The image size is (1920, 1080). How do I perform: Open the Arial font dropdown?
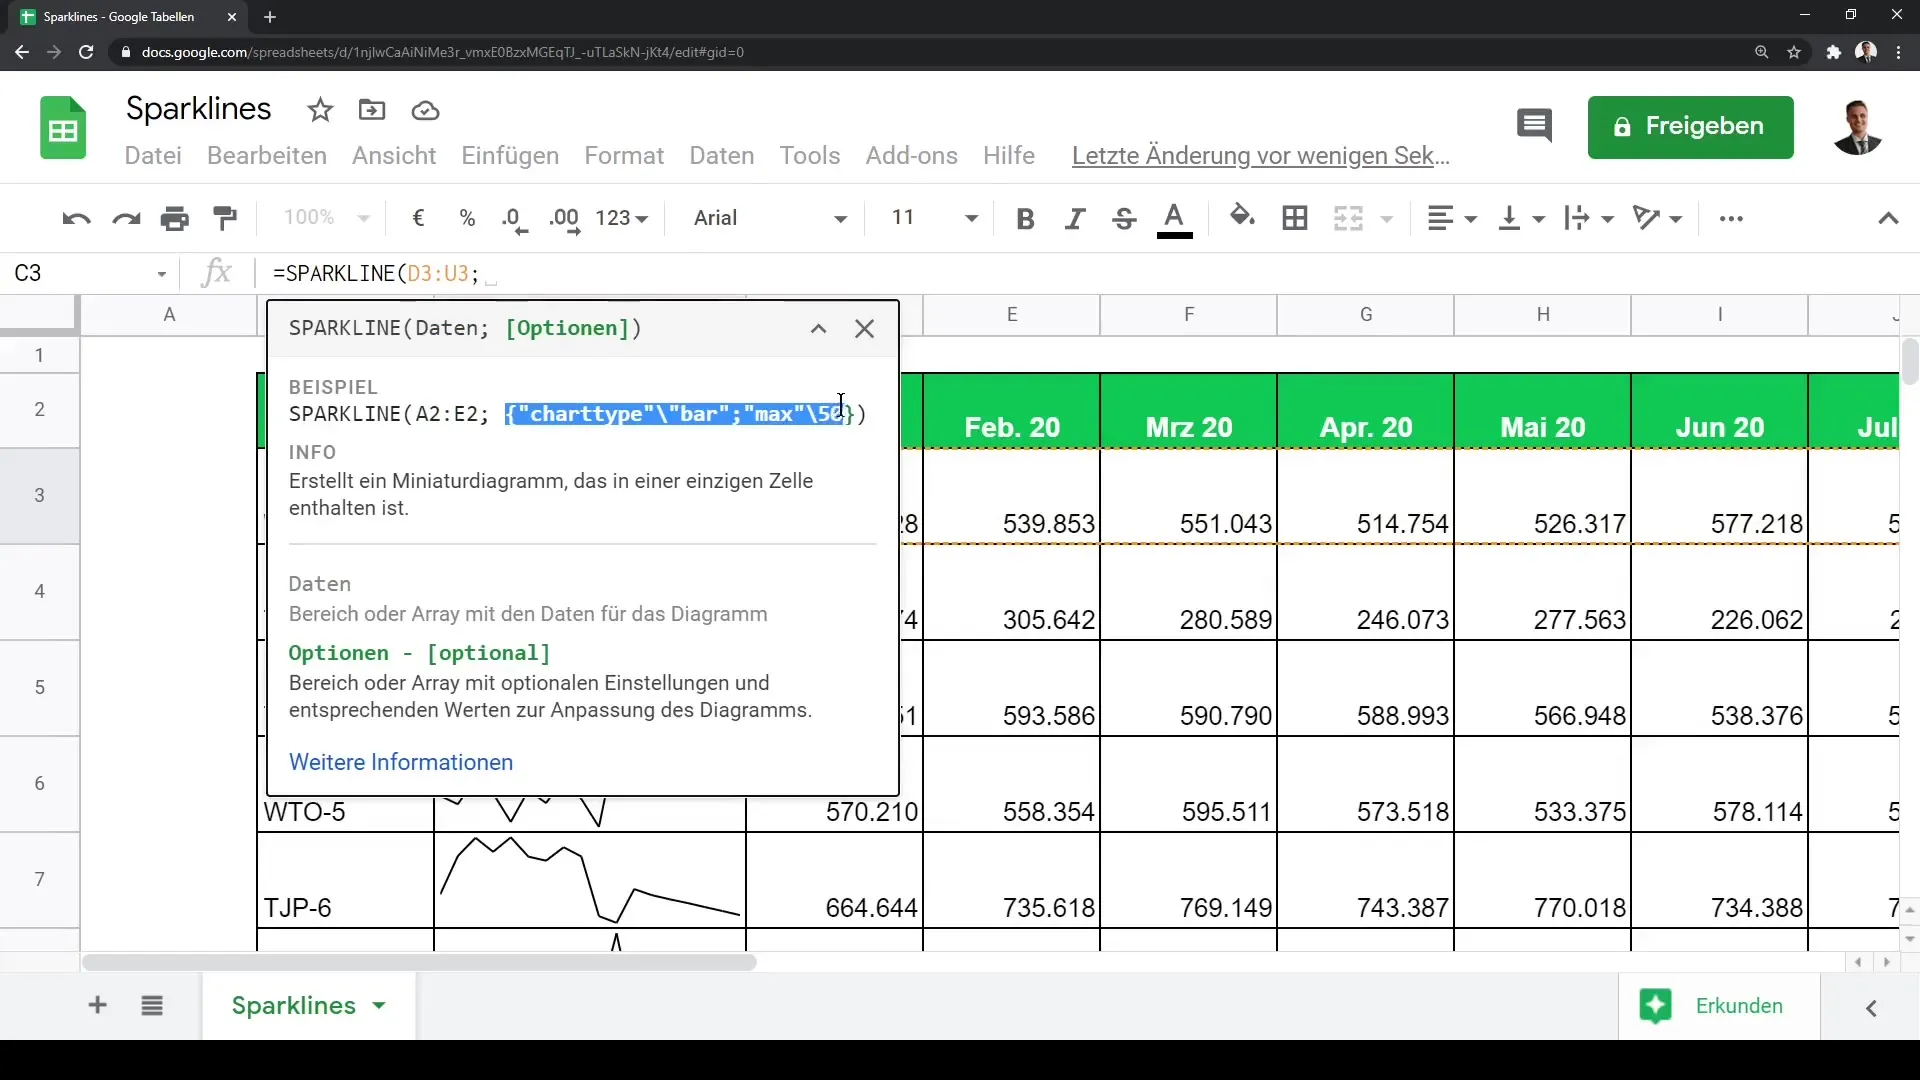(770, 218)
